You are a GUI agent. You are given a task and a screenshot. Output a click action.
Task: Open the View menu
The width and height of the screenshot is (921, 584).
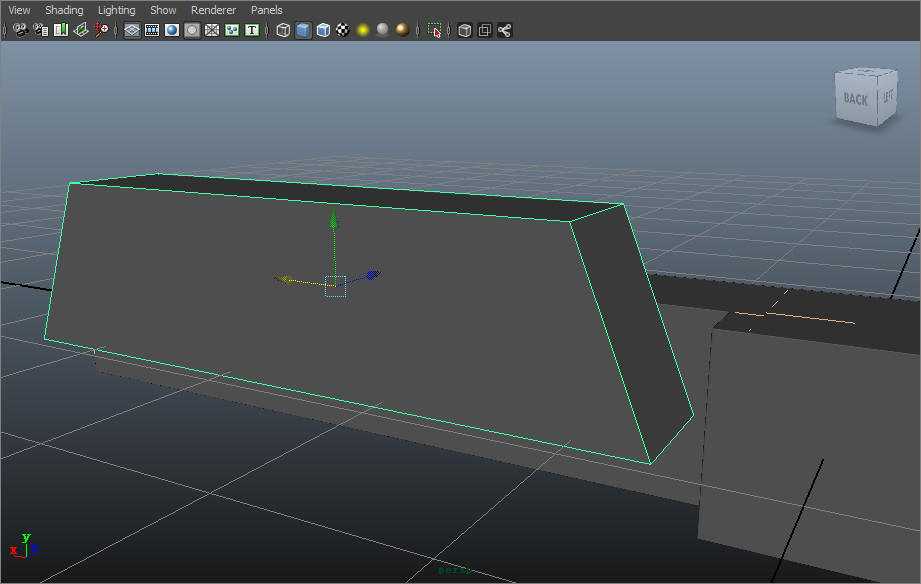click(x=19, y=10)
